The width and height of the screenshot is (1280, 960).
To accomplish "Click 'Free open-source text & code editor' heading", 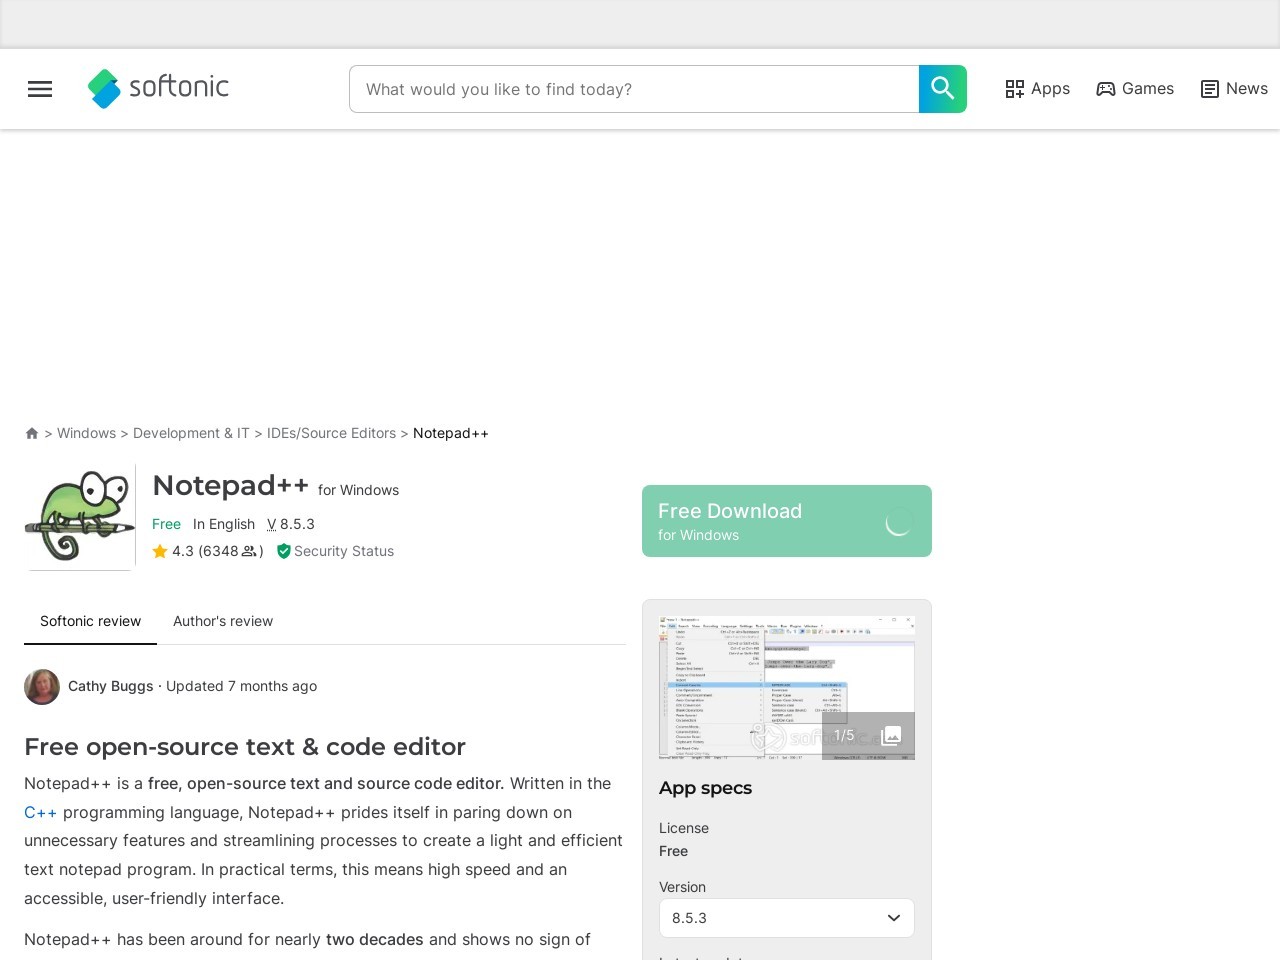I will (x=245, y=747).
